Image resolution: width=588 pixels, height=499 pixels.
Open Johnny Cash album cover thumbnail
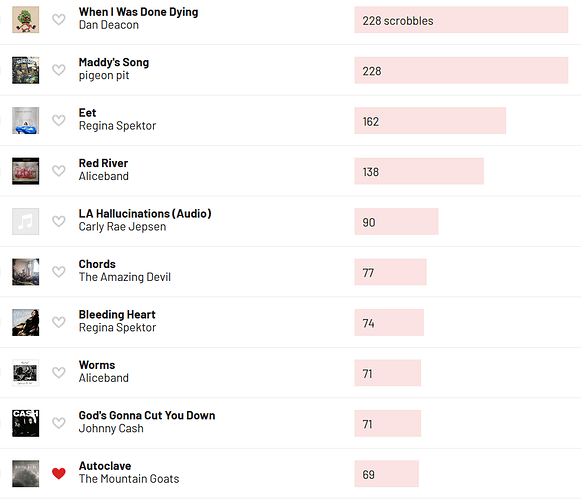point(26,423)
